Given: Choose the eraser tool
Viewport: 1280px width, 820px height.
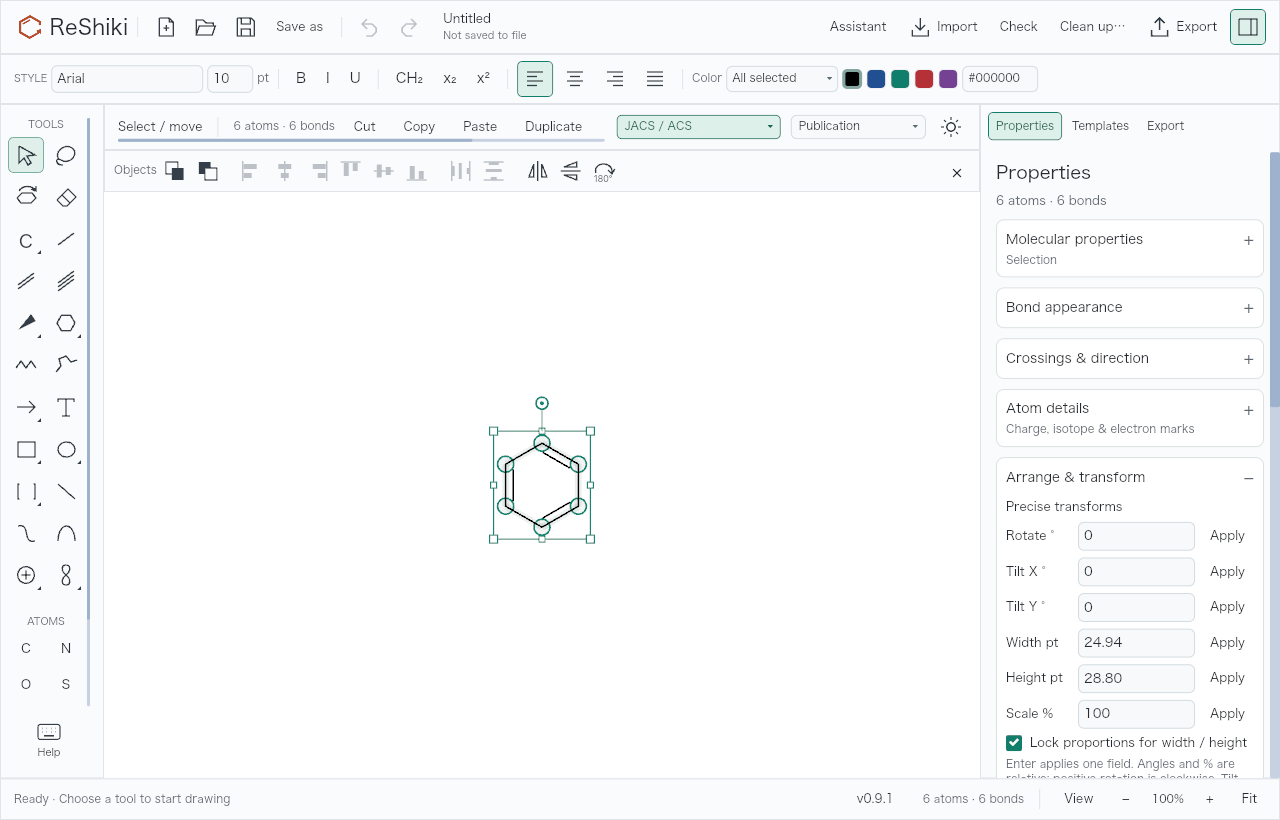Looking at the screenshot, I should coord(66,197).
